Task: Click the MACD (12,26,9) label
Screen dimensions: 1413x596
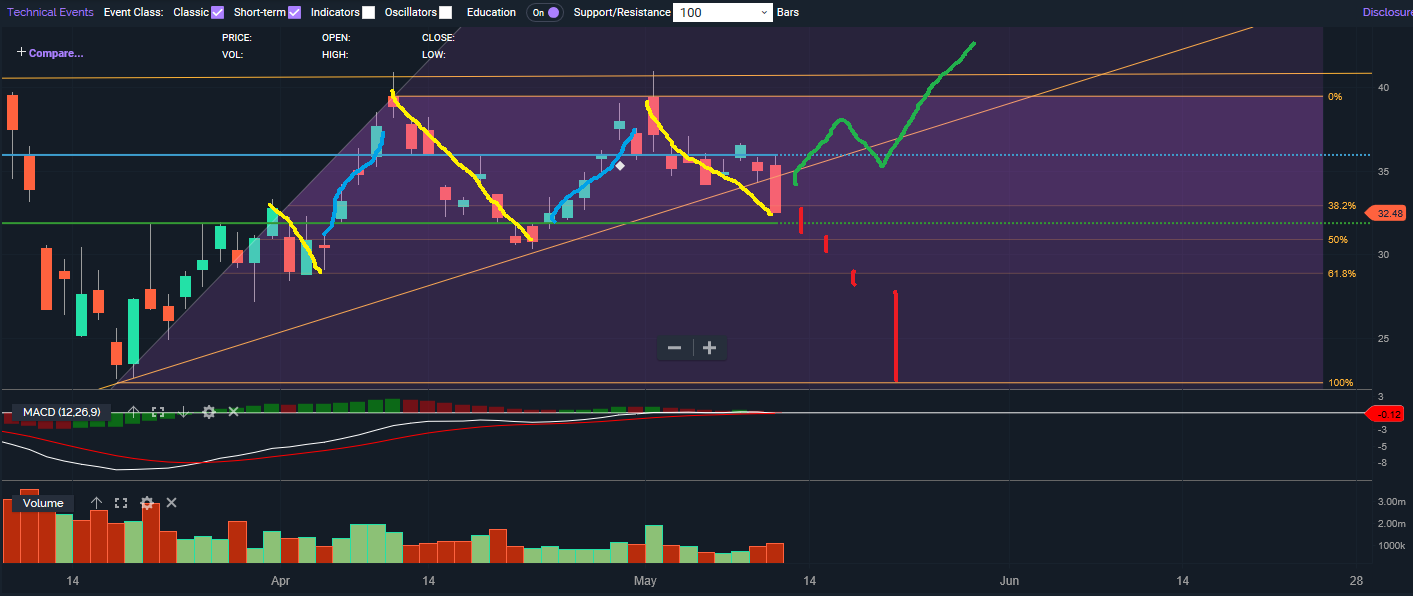Action: pyautogui.click(x=62, y=412)
